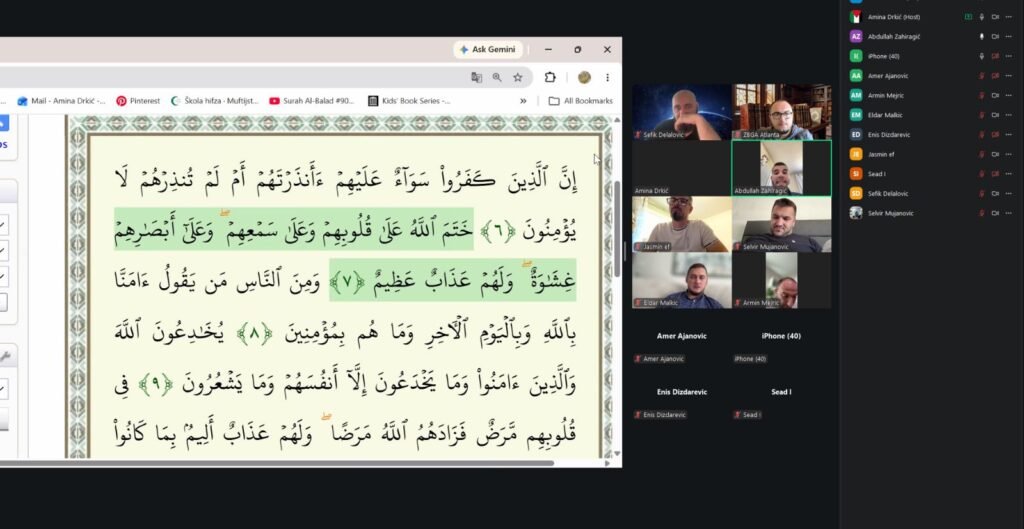
Task: Open the Škola hifza bookmark
Action: click(215, 101)
